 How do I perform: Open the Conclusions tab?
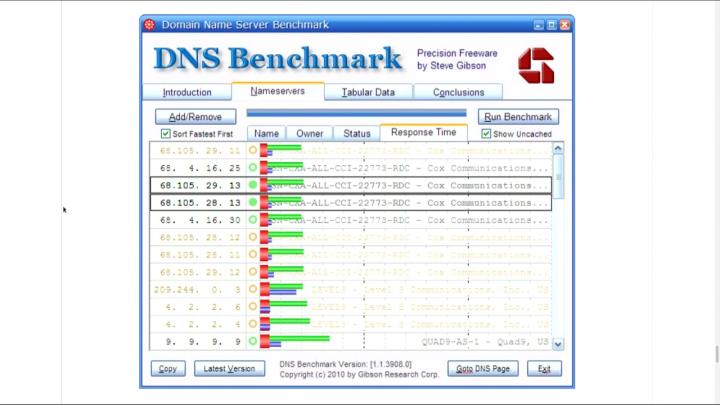(458, 92)
